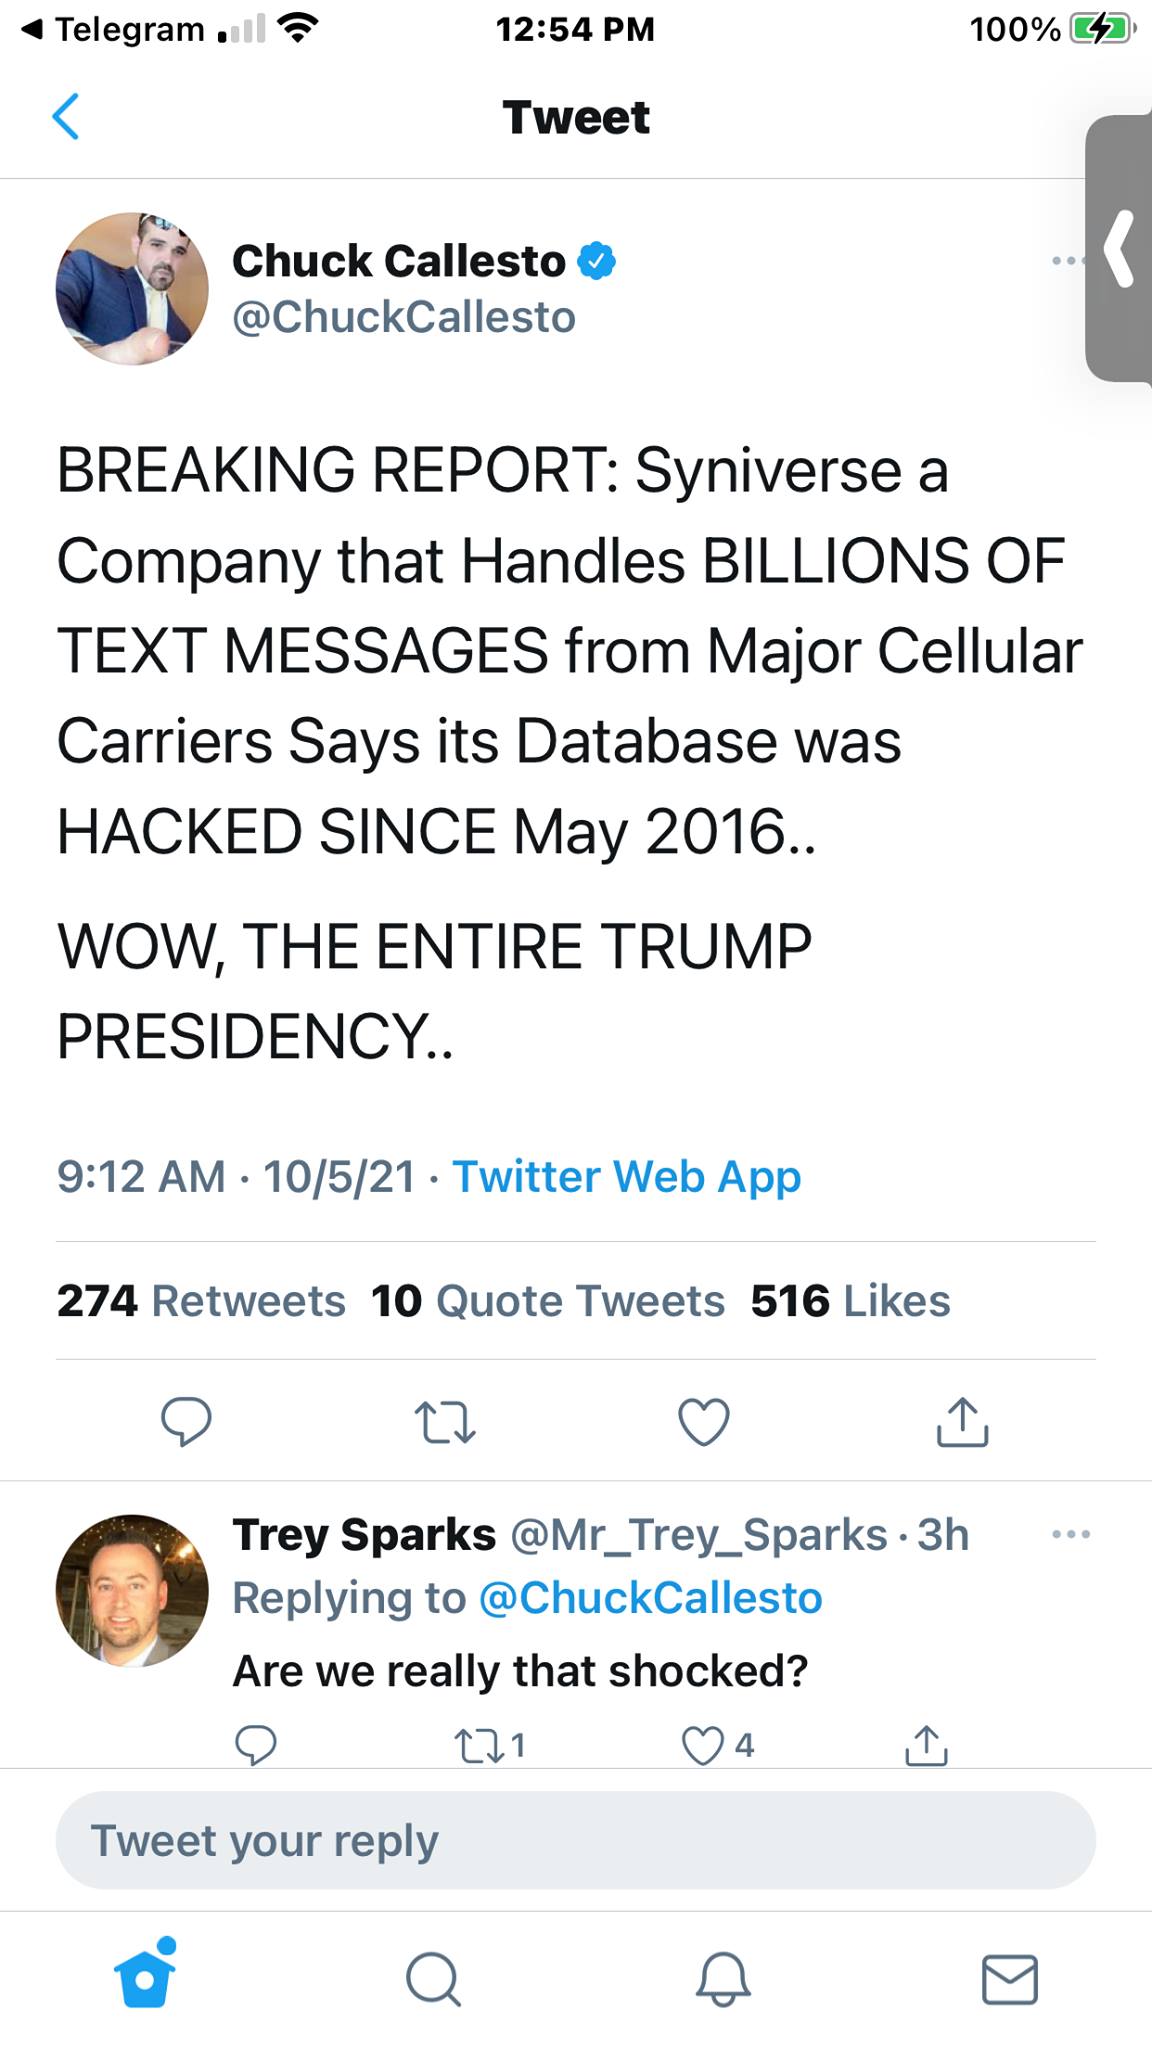Expand the gray side panel handle
Viewport: 1152px width, 2048px height.
coord(1120,248)
